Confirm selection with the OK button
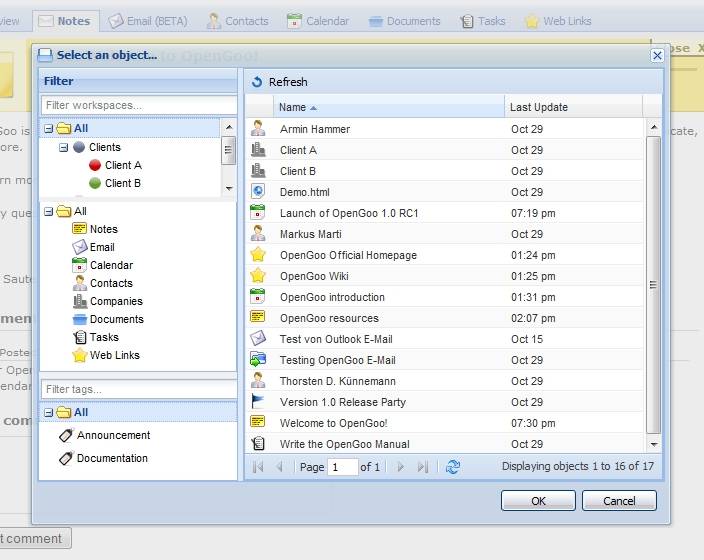This screenshot has width=704, height=560. click(538, 500)
